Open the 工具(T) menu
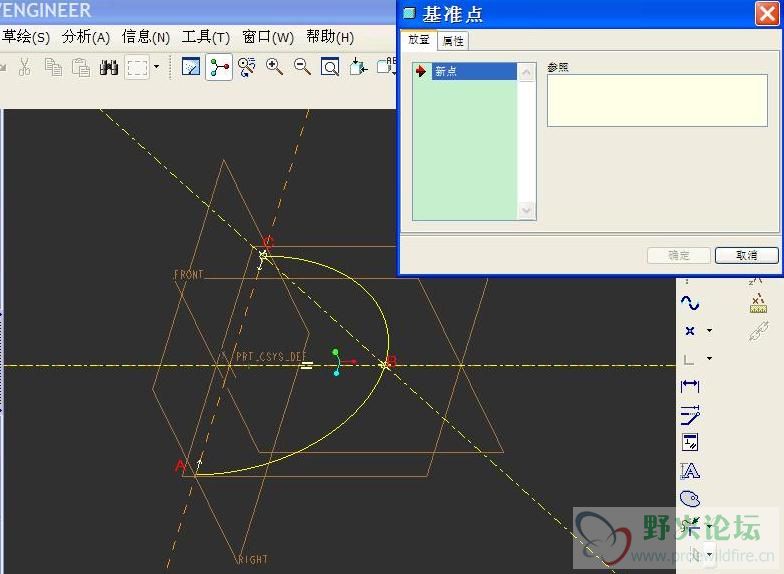784x574 pixels. [206, 37]
